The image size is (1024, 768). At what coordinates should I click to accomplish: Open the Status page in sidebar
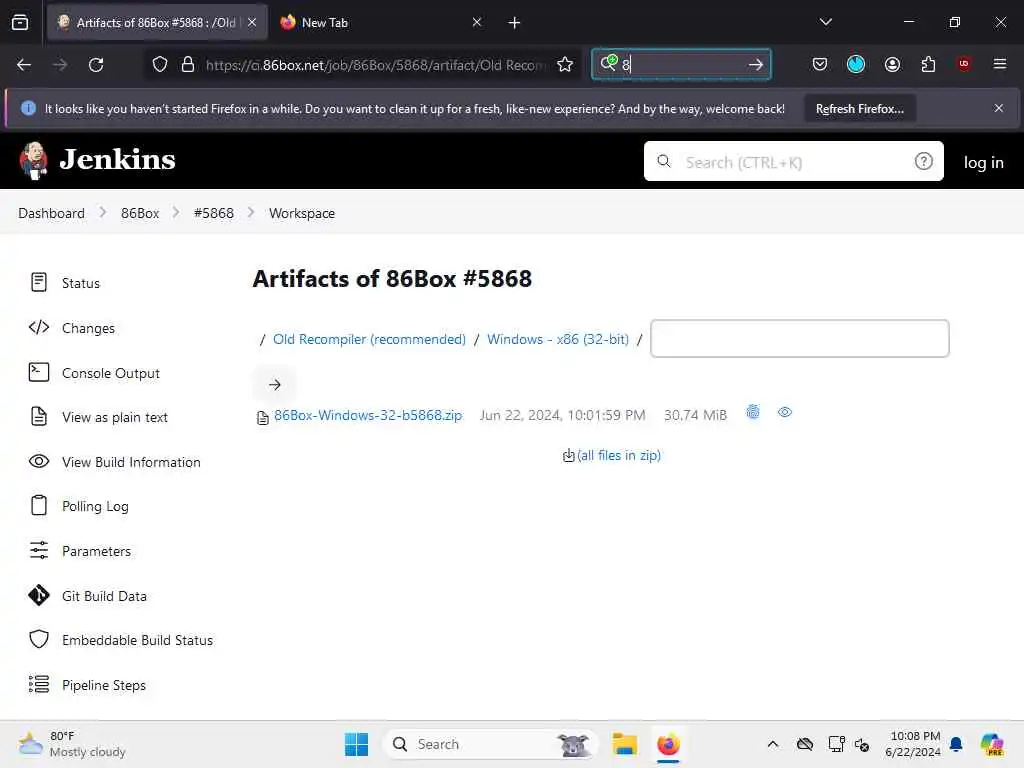pos(65,283)
